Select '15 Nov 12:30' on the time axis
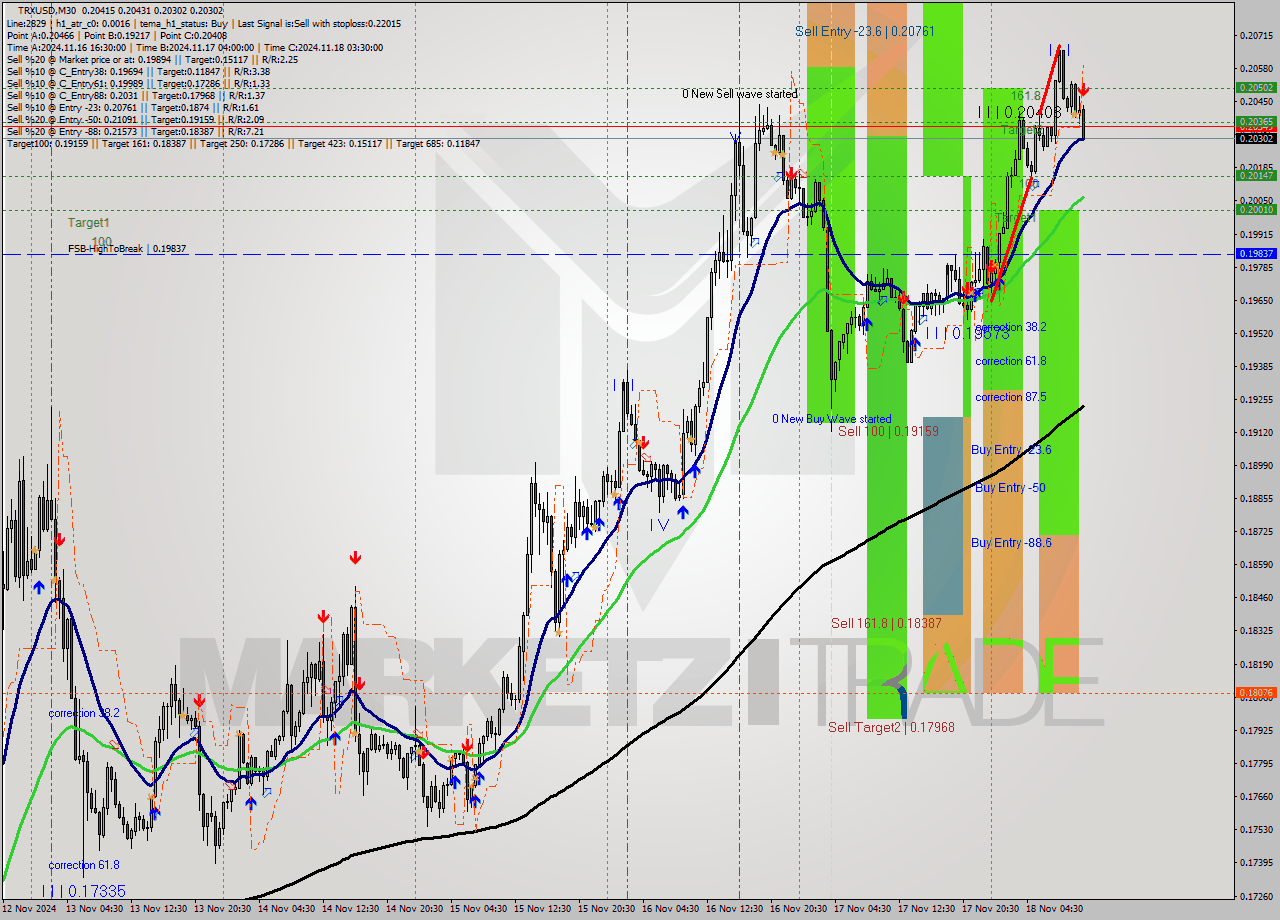The image size is (1280, 920). pos(543,909)
